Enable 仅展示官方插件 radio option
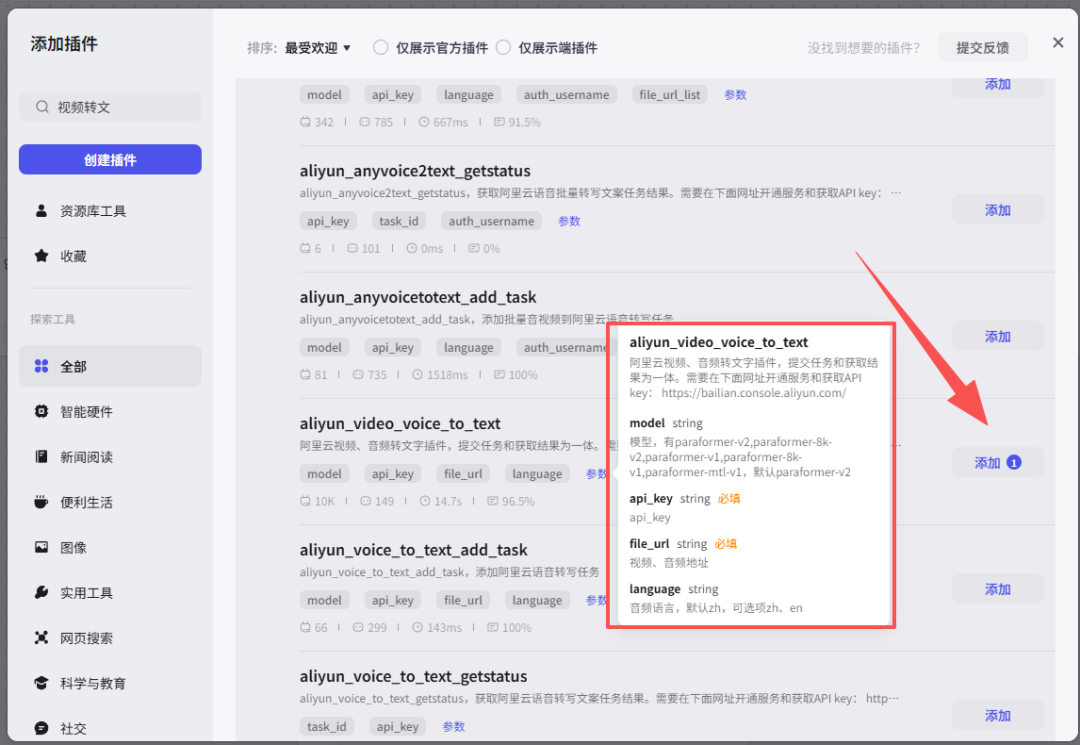This screenshot has height=745, width=1080. pyautogui.click(x=380, y=48)
